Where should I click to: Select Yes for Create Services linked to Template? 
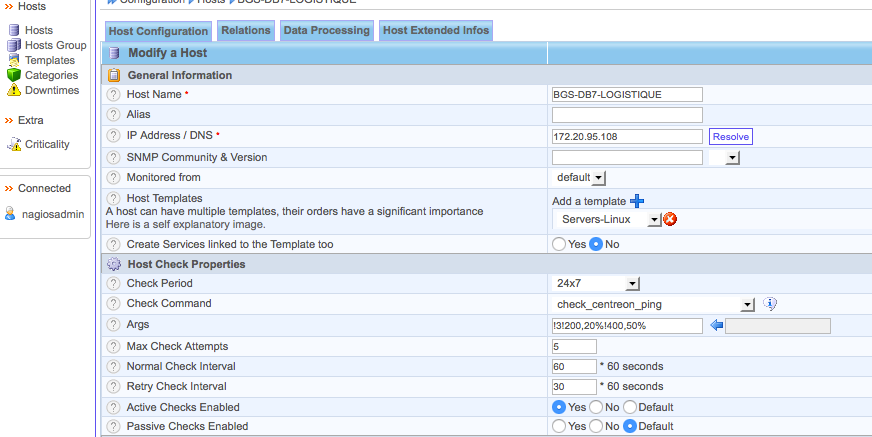pyautogui.click(x=559, y=244)
